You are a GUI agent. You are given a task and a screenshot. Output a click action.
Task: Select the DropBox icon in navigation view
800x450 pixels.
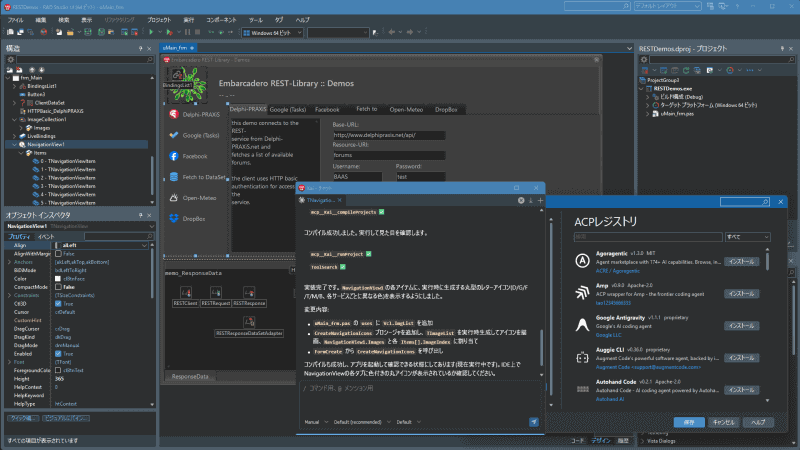pos(174,218)
